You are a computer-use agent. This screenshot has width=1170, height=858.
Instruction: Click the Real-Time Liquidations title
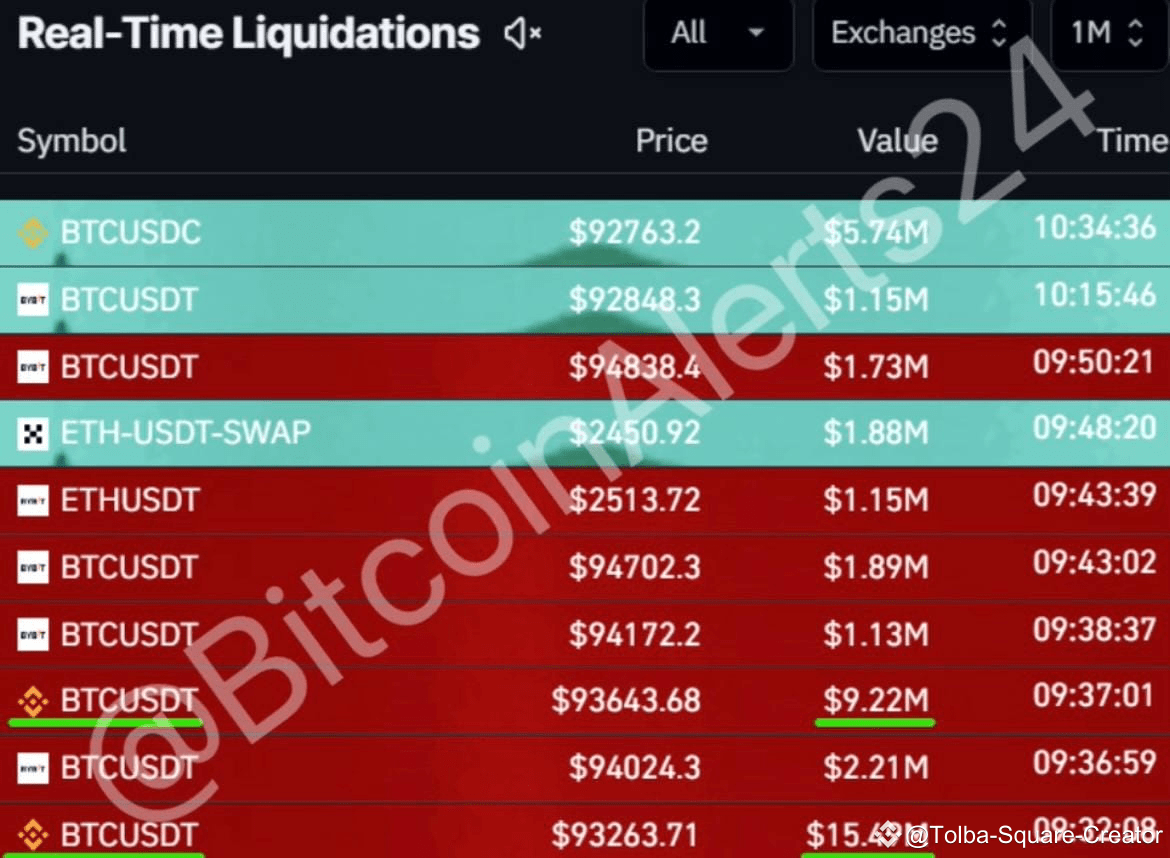(248, 33)
